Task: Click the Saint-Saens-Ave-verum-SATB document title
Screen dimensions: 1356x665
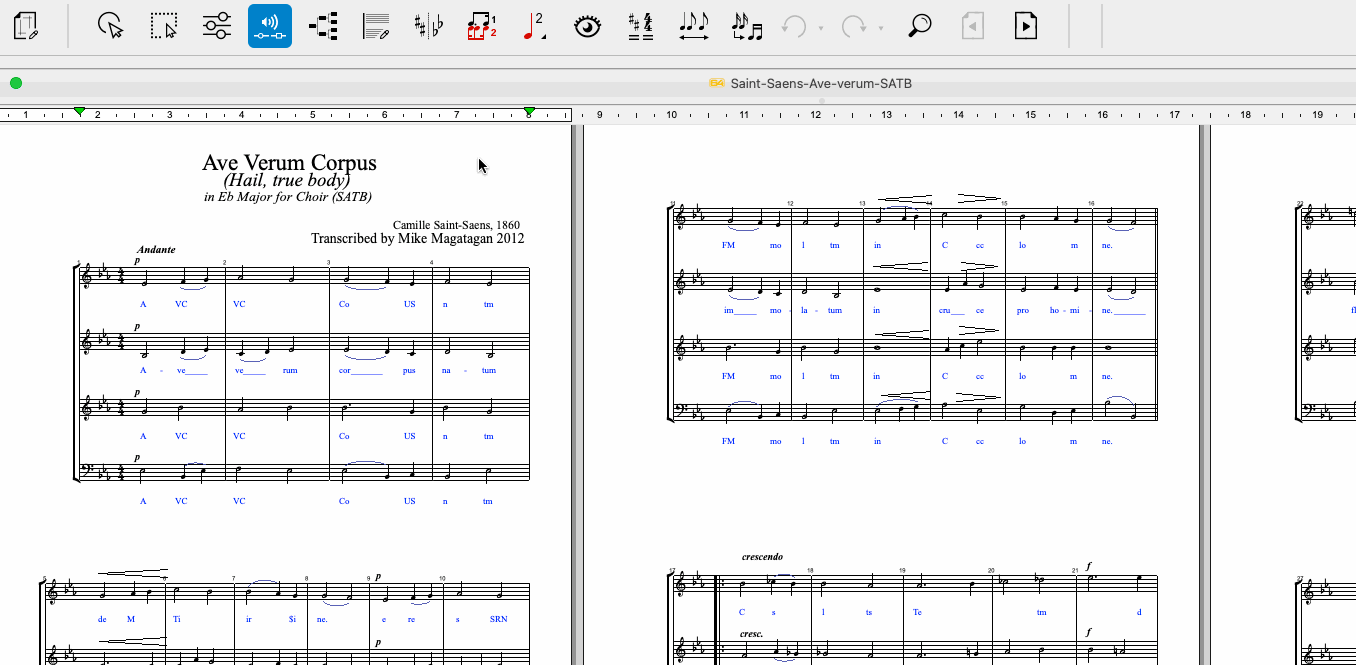Action: tap(820, 83)
